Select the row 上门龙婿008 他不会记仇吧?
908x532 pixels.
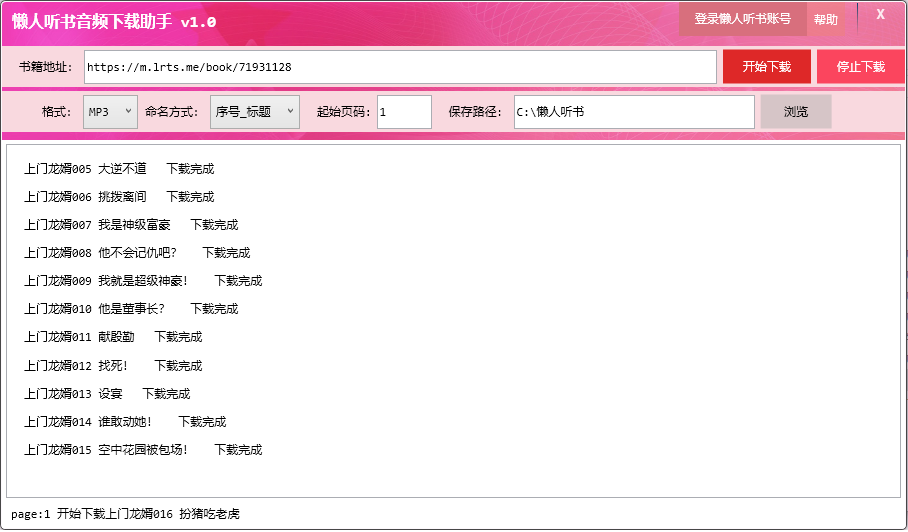coord(137,253)
